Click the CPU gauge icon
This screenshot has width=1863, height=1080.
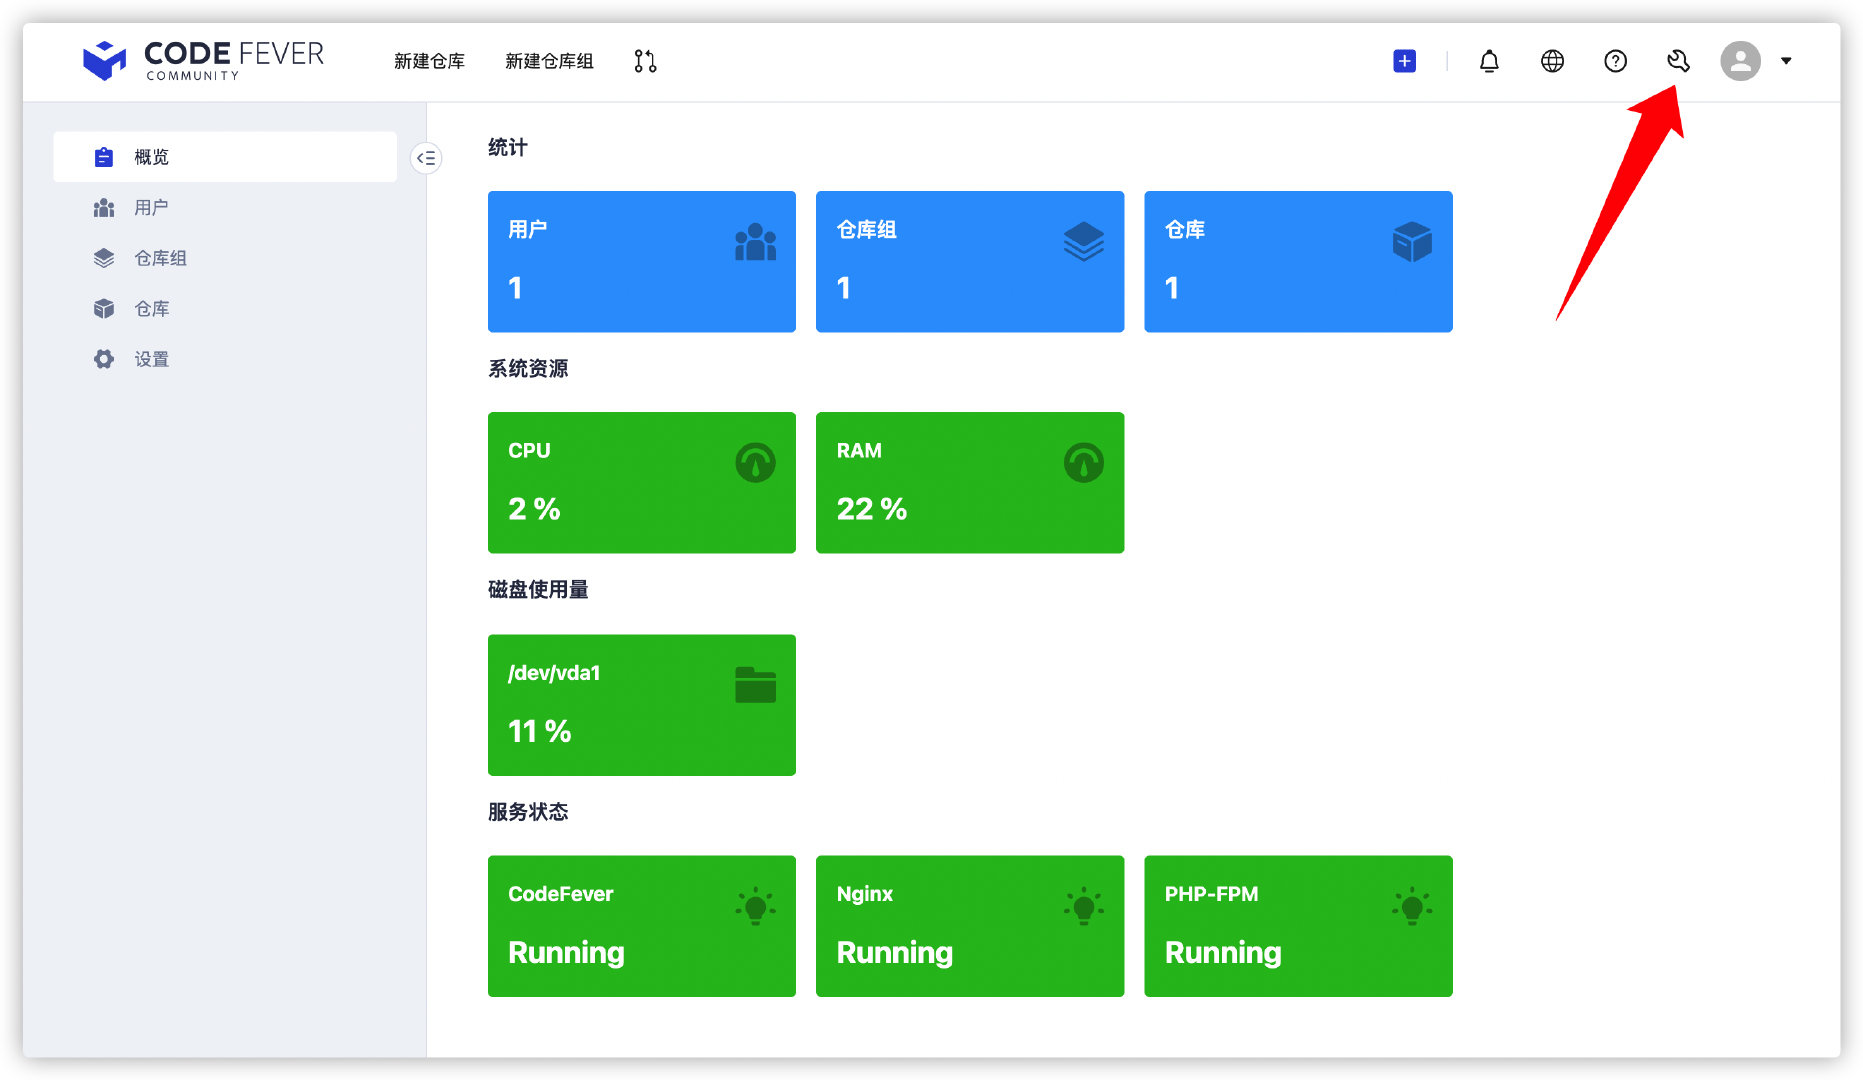pos(755,463)
